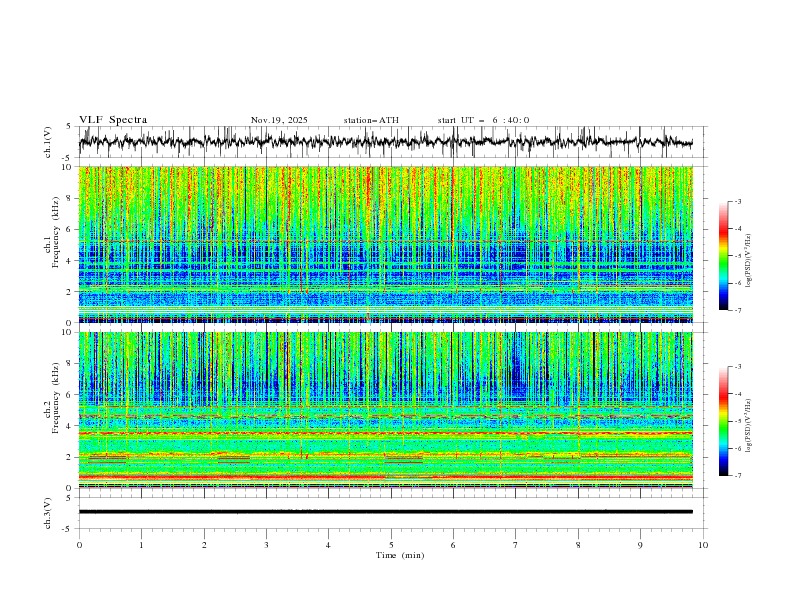Click the ch.3(V) flat waveform panel
This screenshot has height=612, width=792.
[390, 512]
